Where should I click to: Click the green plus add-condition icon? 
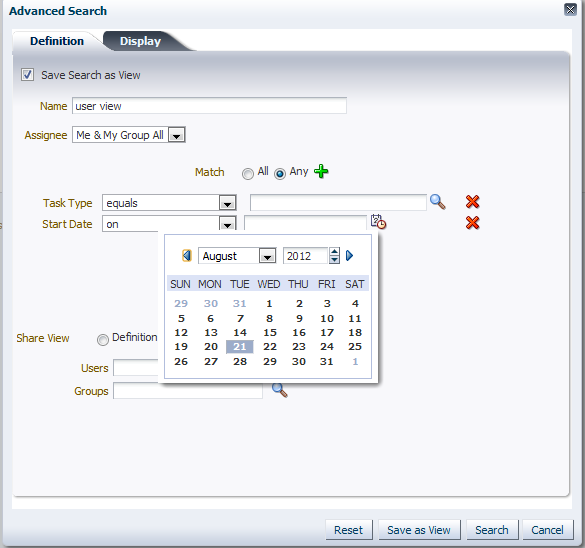[x=321, y=172]
